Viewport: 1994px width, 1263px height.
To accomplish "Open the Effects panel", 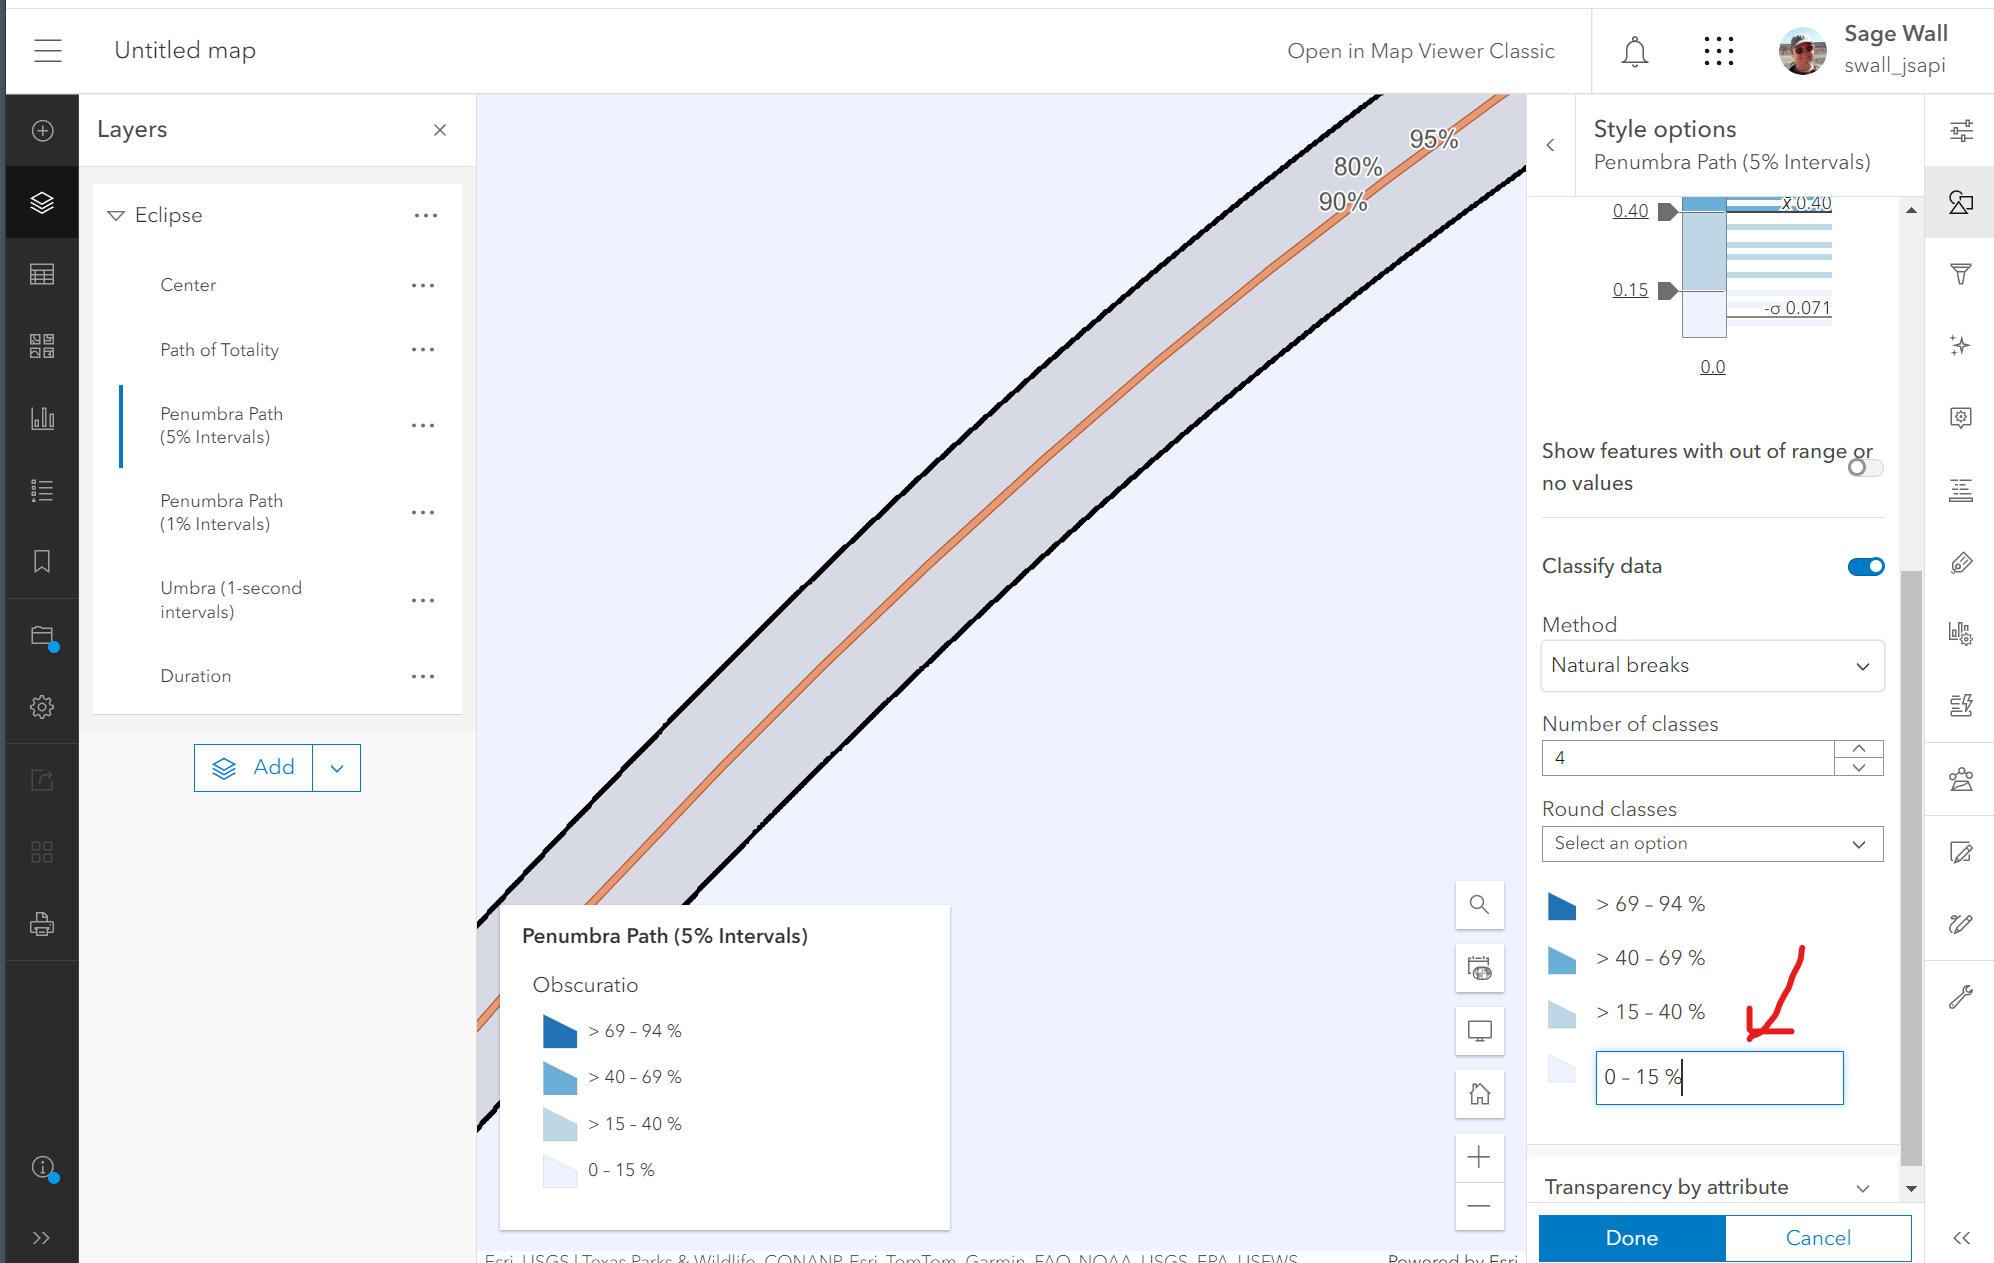I will (x=1960, y=345).
